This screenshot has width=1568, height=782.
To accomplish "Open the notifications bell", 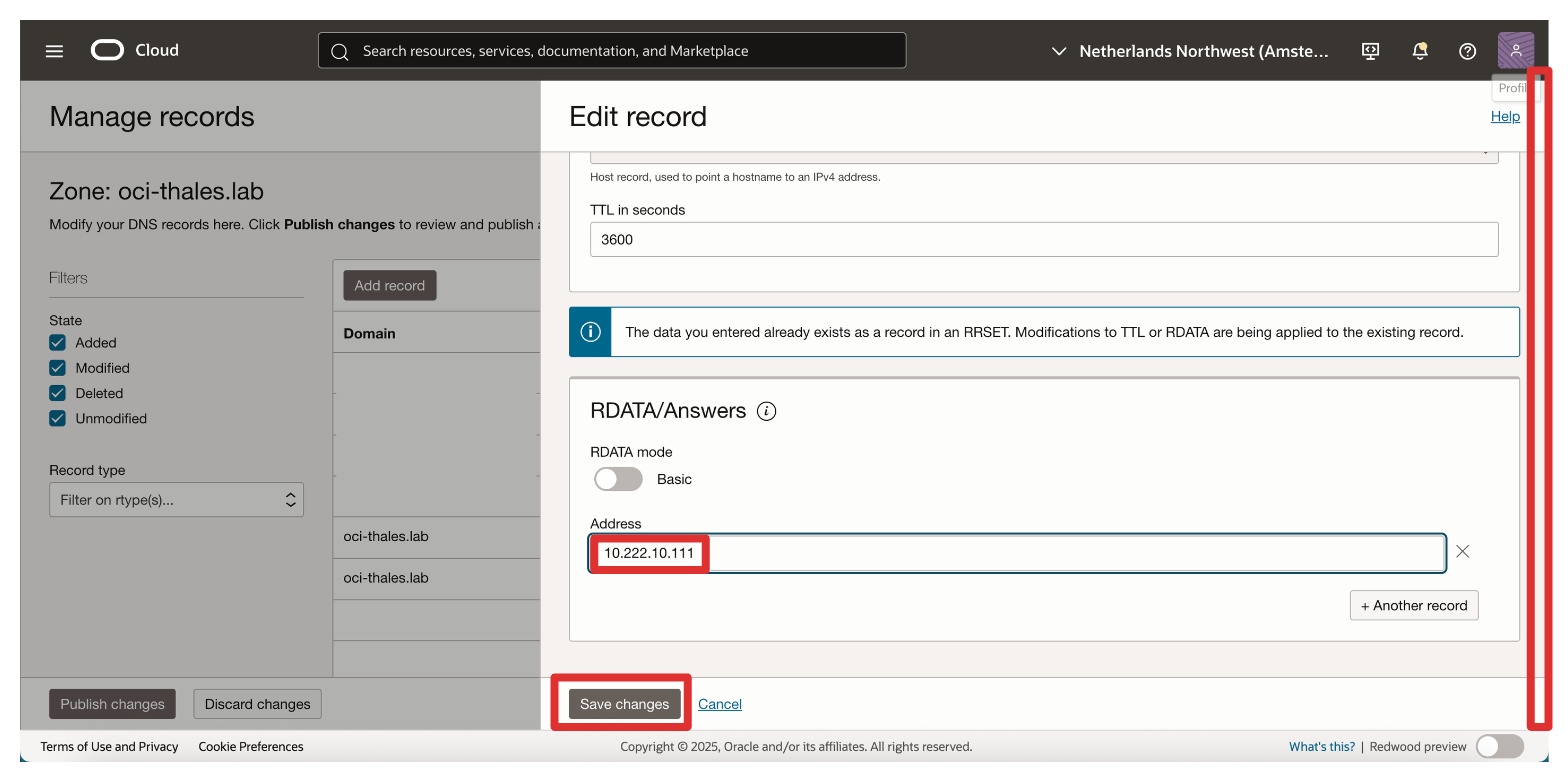I will 1419,51.
